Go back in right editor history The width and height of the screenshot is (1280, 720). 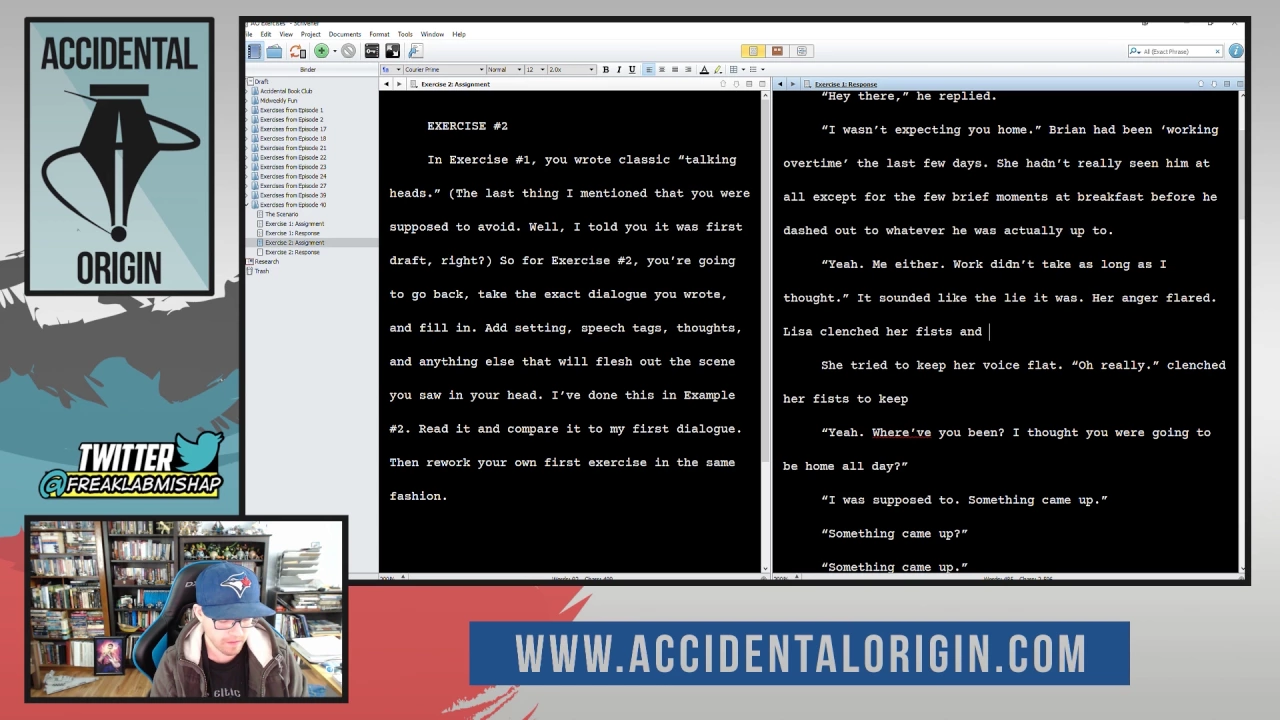780,84
